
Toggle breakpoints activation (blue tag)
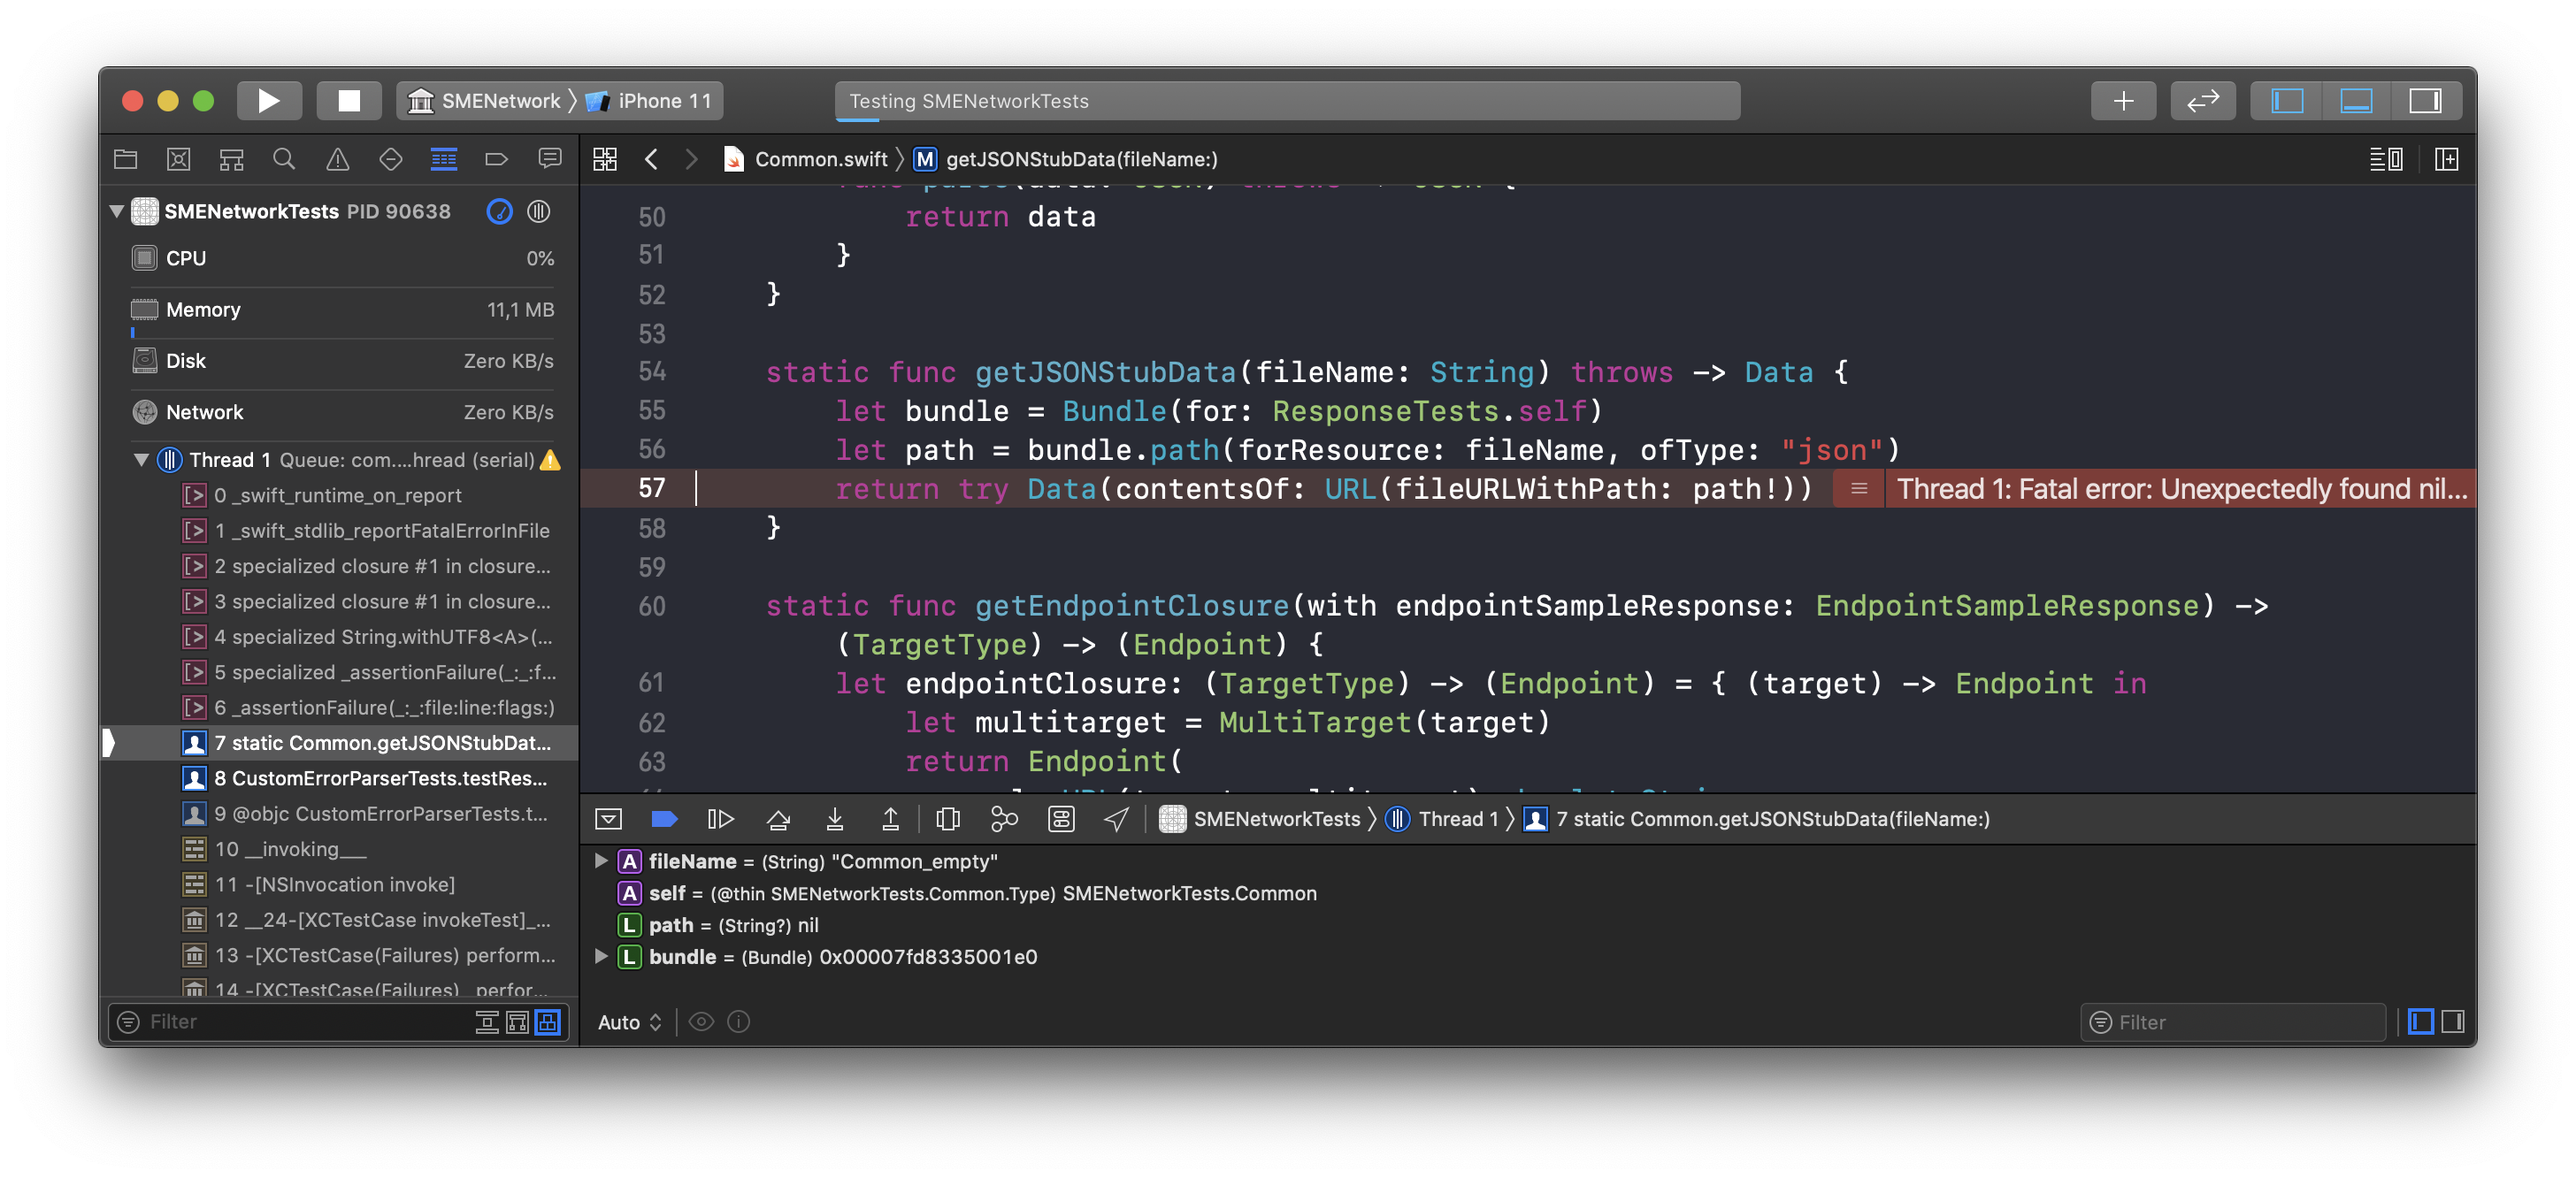(x=665, y=819)
